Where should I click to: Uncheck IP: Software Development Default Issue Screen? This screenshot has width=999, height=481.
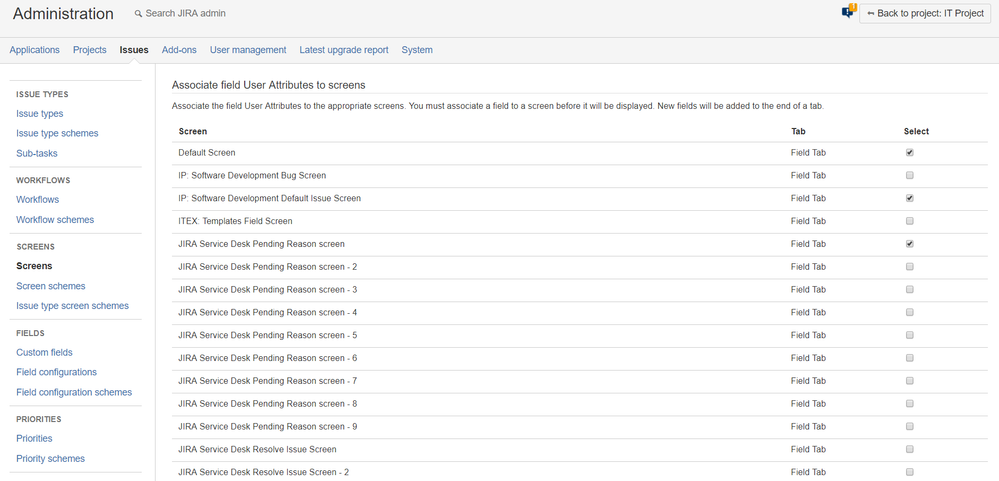(910, 198)
